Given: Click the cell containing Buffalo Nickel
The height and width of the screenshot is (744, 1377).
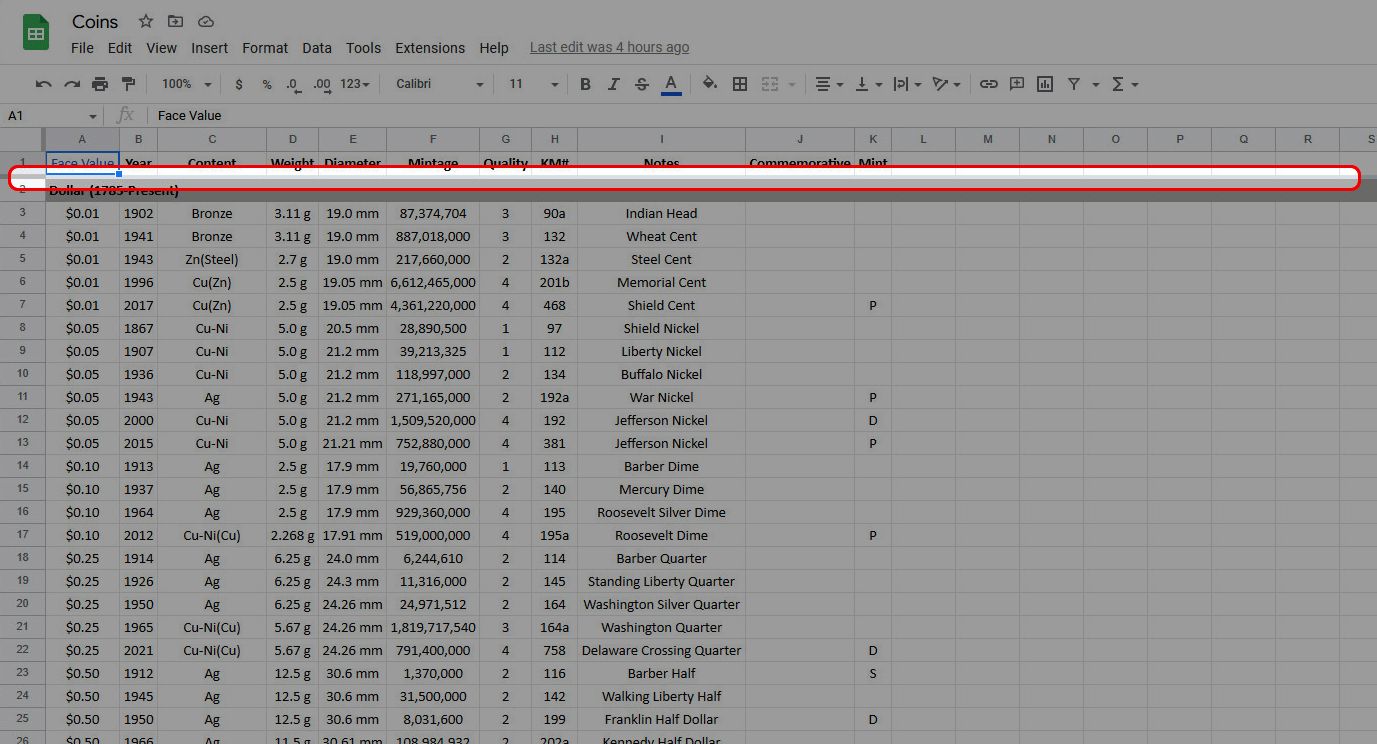Looking at the screenshot, I should 661,374.
